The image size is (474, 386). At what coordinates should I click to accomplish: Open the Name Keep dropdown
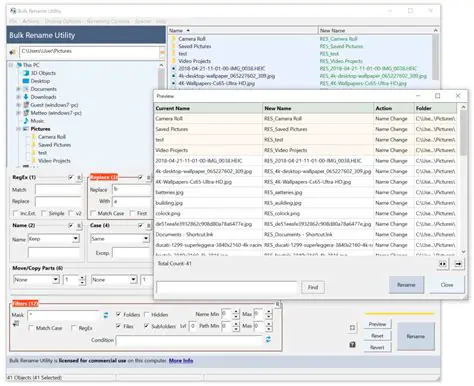point(76,239)
